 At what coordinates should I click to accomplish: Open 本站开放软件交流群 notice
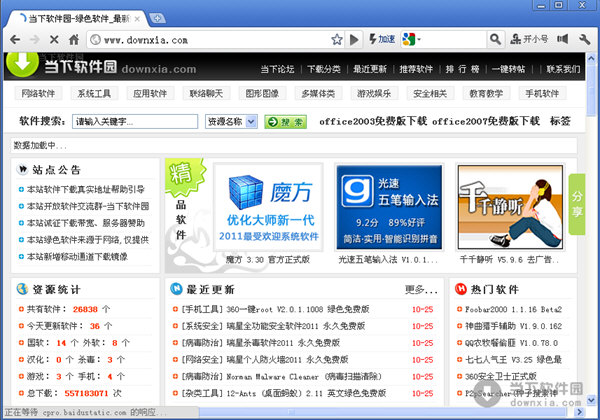(88, 206)
